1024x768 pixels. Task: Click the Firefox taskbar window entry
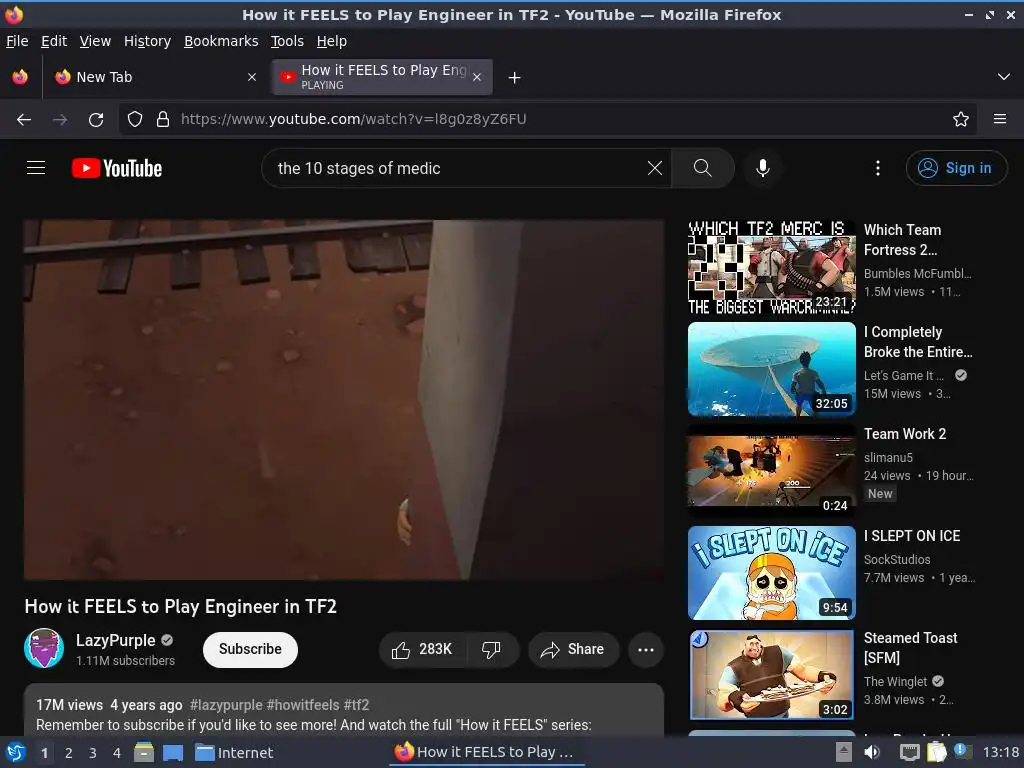(487, 752)
